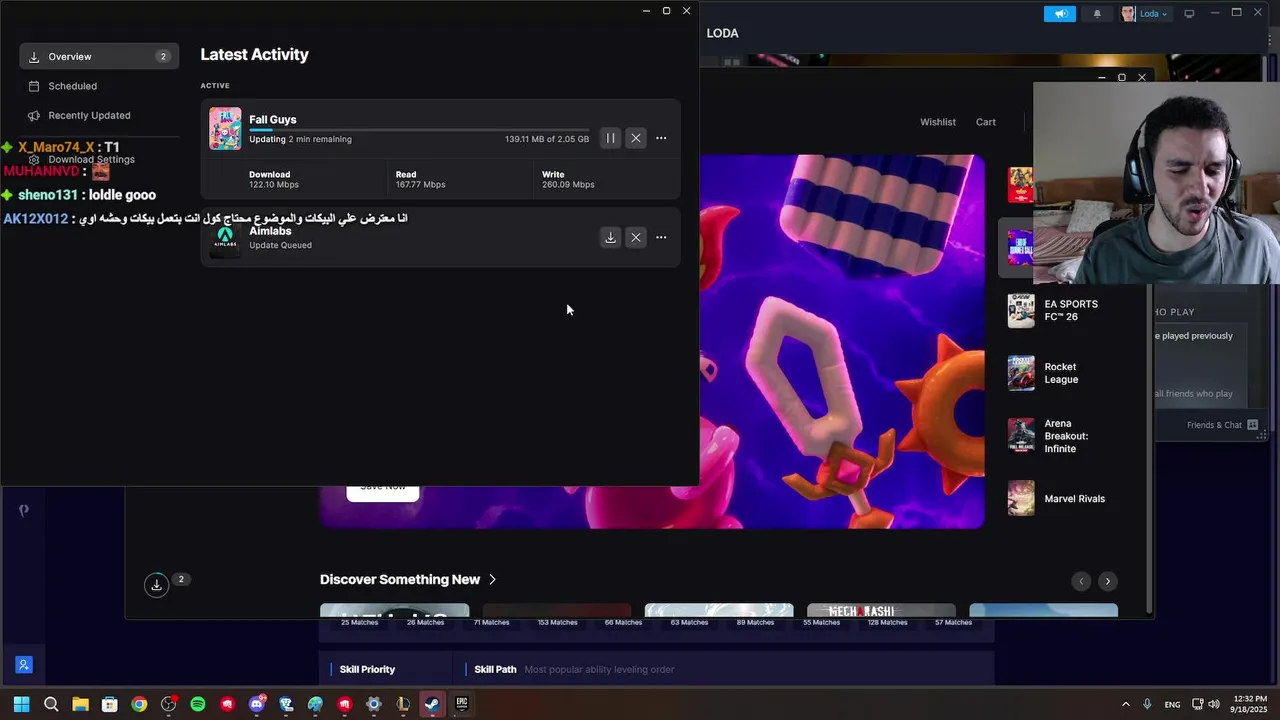Click the EA SPORTS FC 26 thumbnail

click(x=1021, y=310)
